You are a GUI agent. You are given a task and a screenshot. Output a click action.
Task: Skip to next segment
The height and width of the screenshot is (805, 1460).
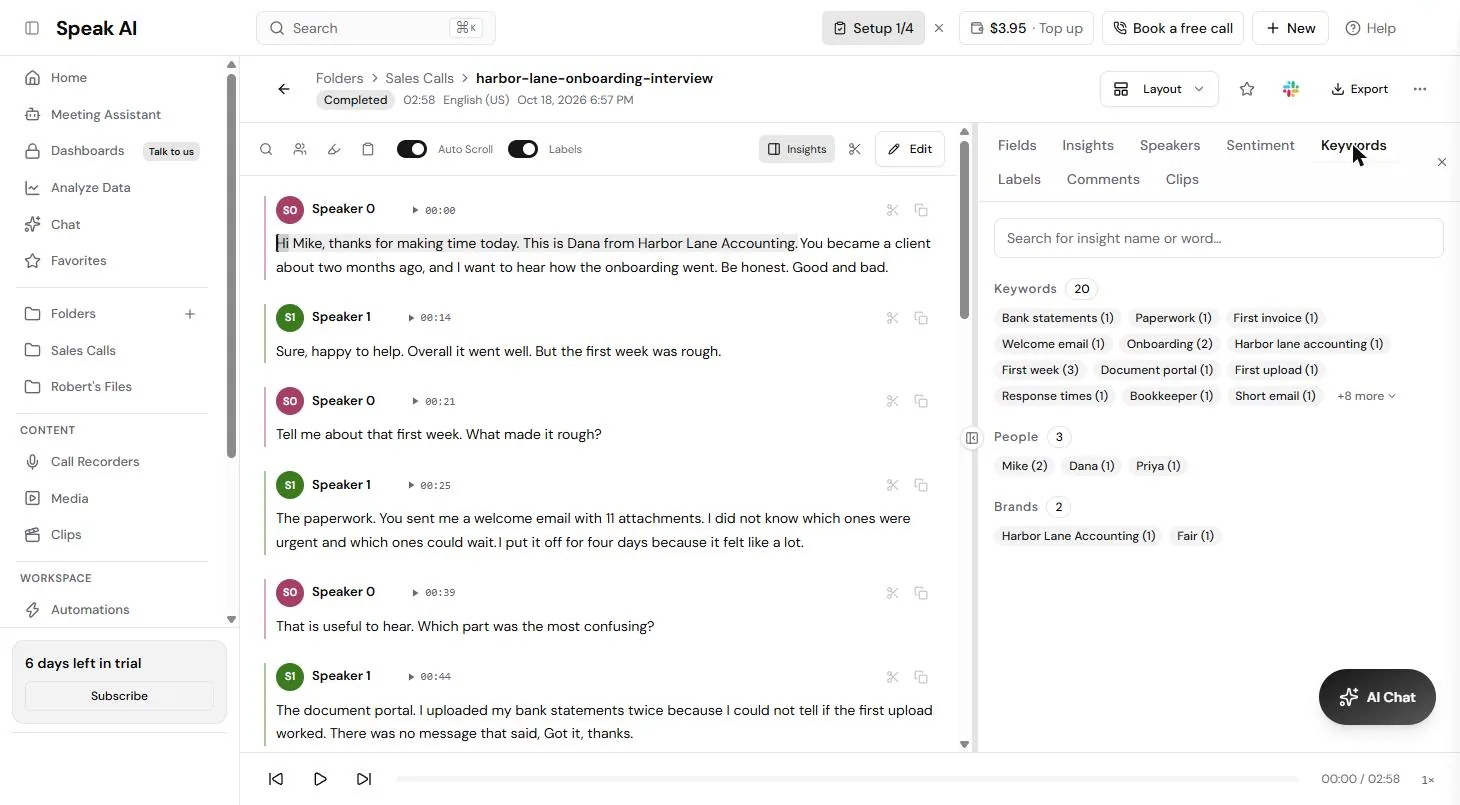(364, 779)
